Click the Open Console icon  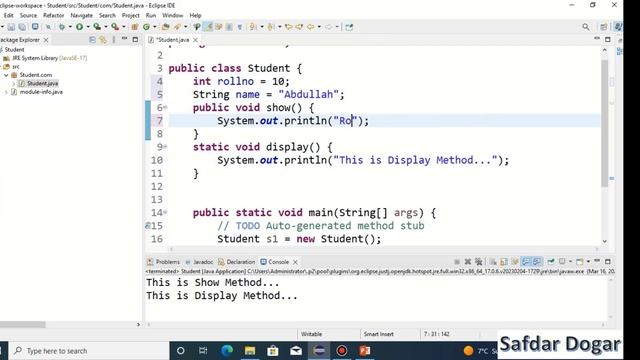pos(580,262)
